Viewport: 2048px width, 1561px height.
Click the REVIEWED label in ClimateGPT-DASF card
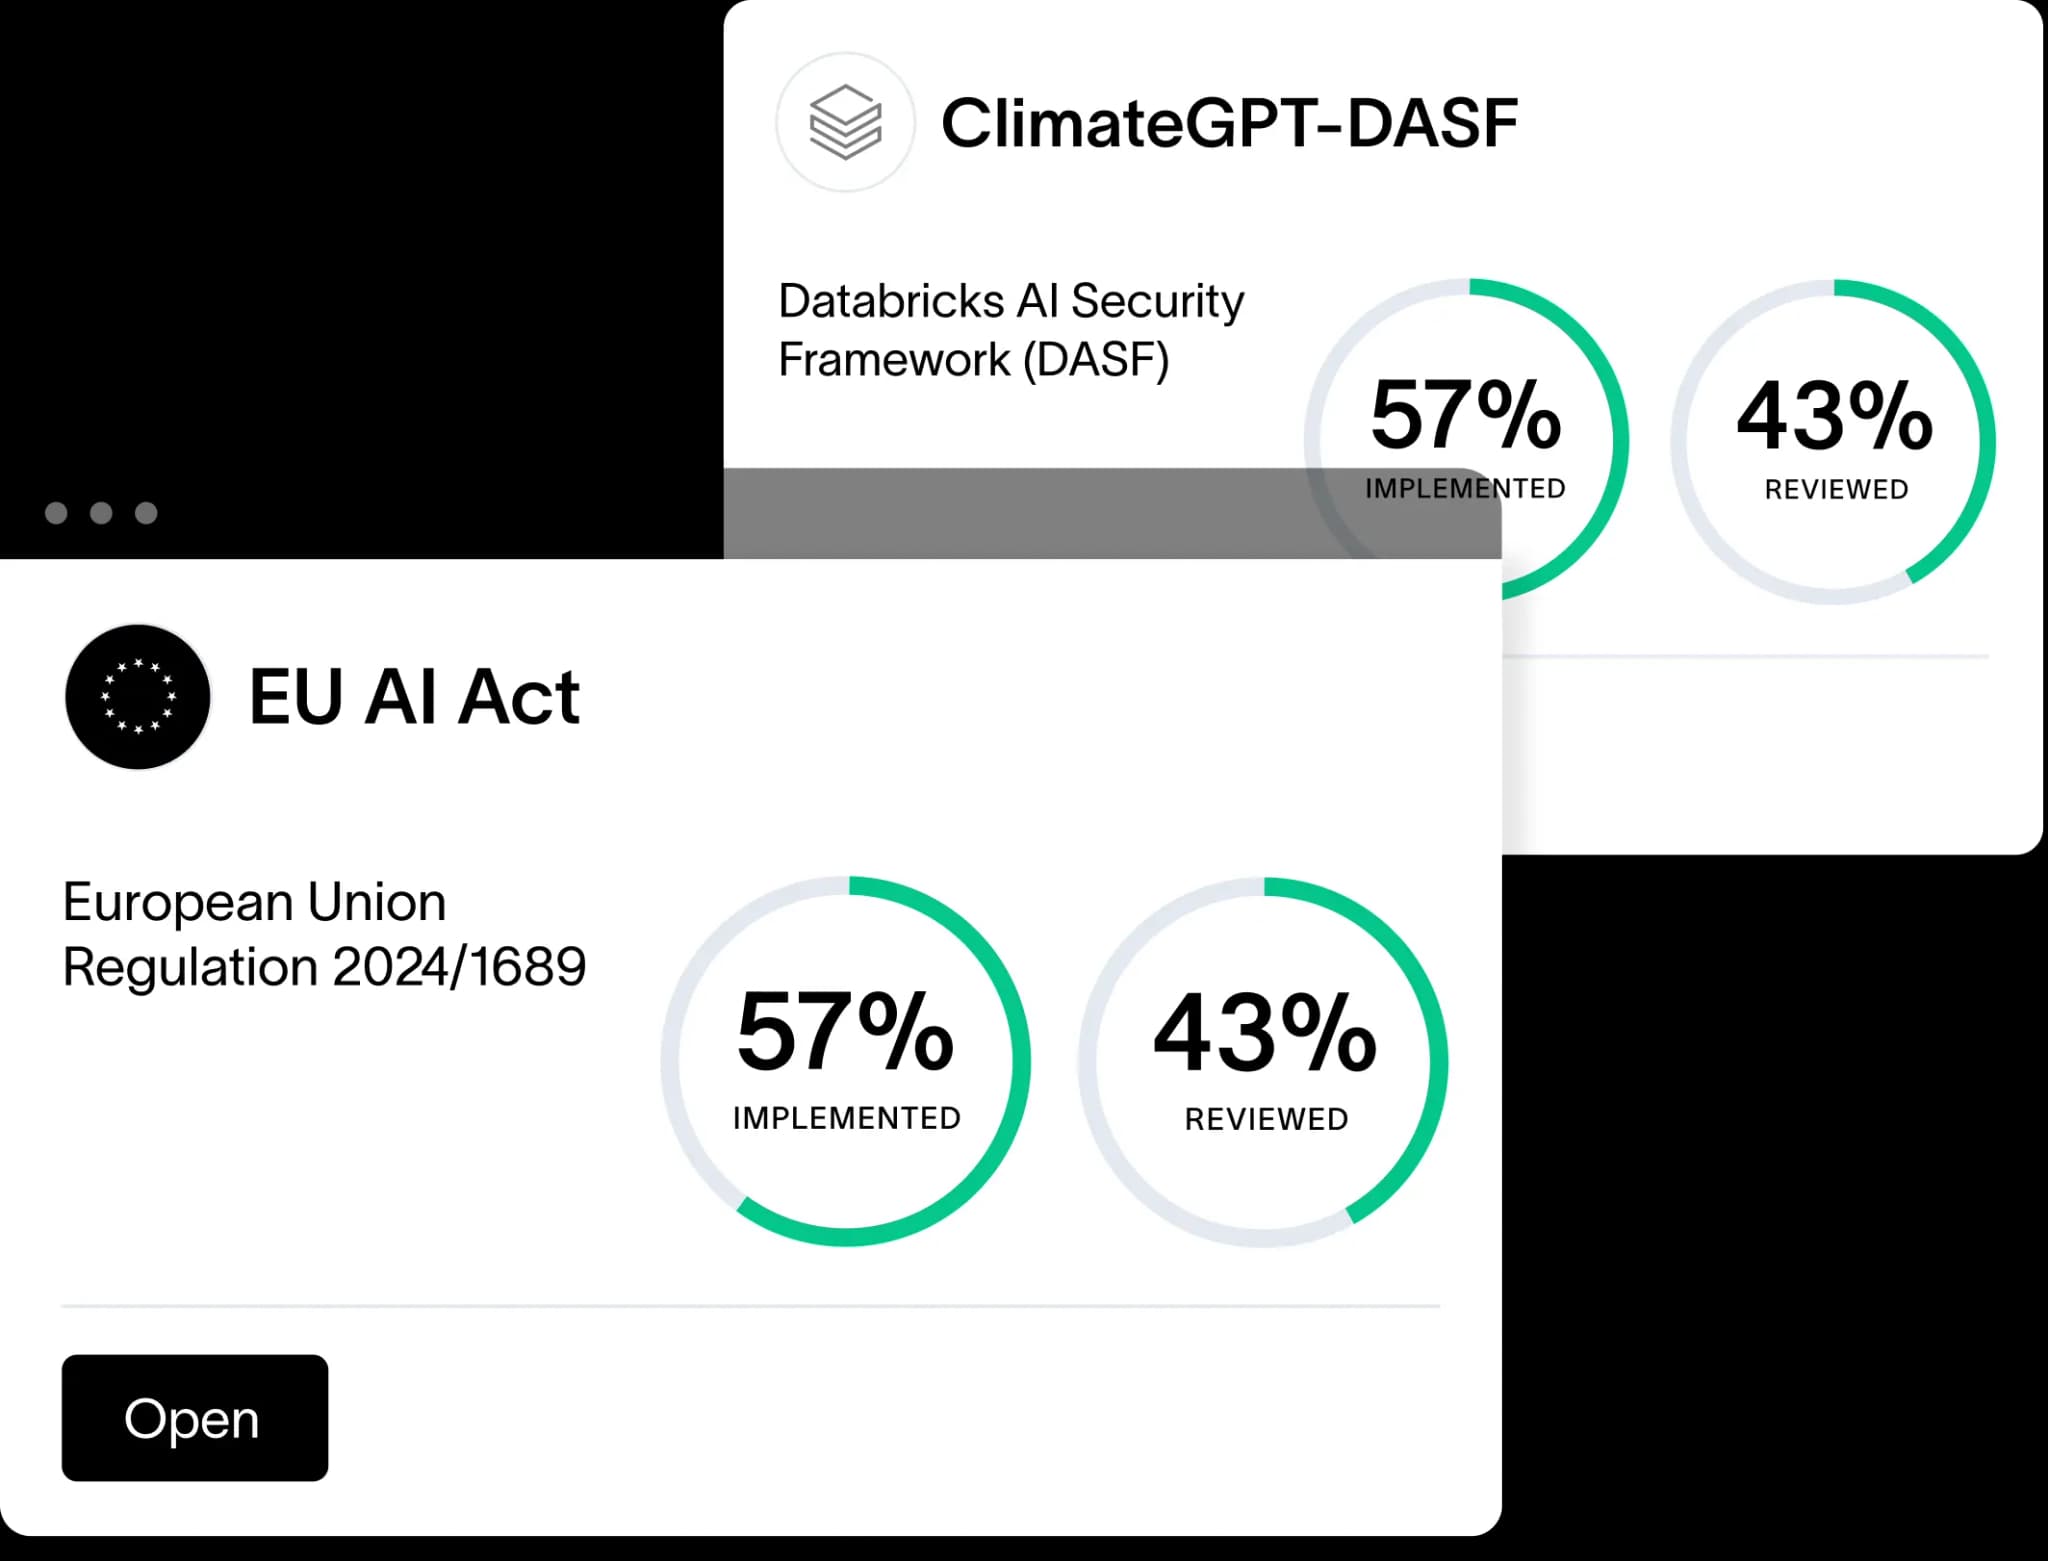point(1836,490)
